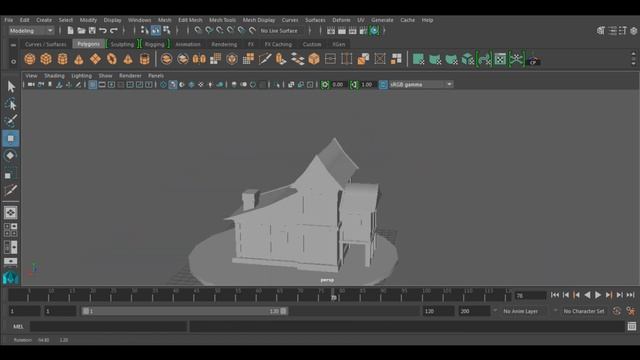The height and width of the screenshot is (360, 640).
Task: Open the Script Editor button
Action: pos(632,326)
